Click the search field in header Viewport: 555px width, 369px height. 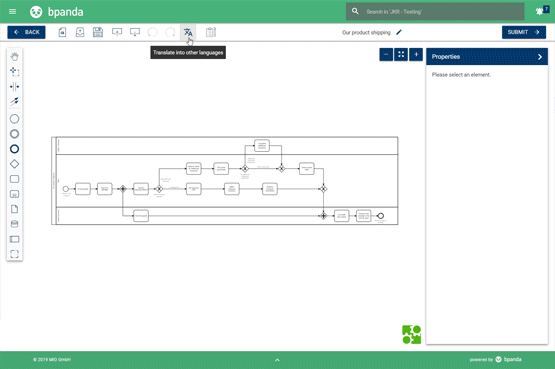pyautogui.click(x=435, y=12)
